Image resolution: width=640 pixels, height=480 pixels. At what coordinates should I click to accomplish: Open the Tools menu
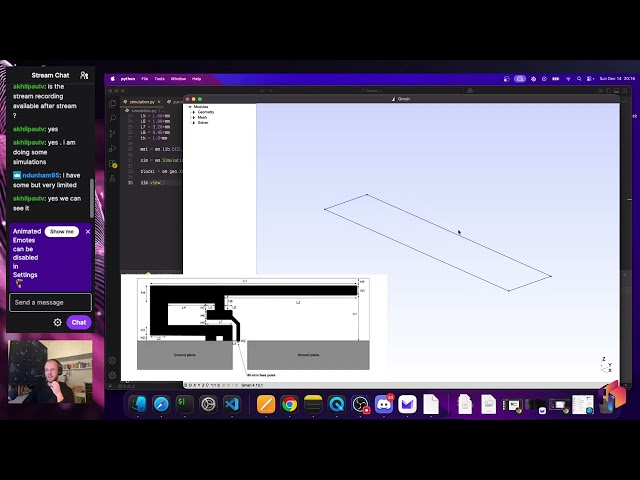pyautogui.click(x=160, y=79)
